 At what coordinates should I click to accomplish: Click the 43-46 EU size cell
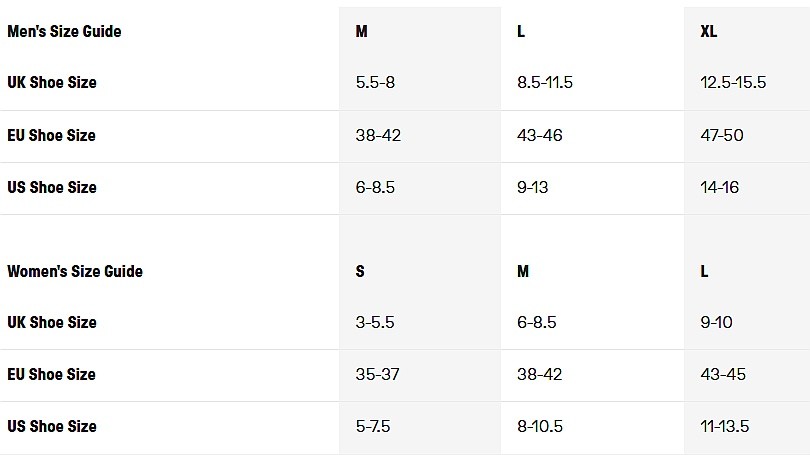pos(541,135)
